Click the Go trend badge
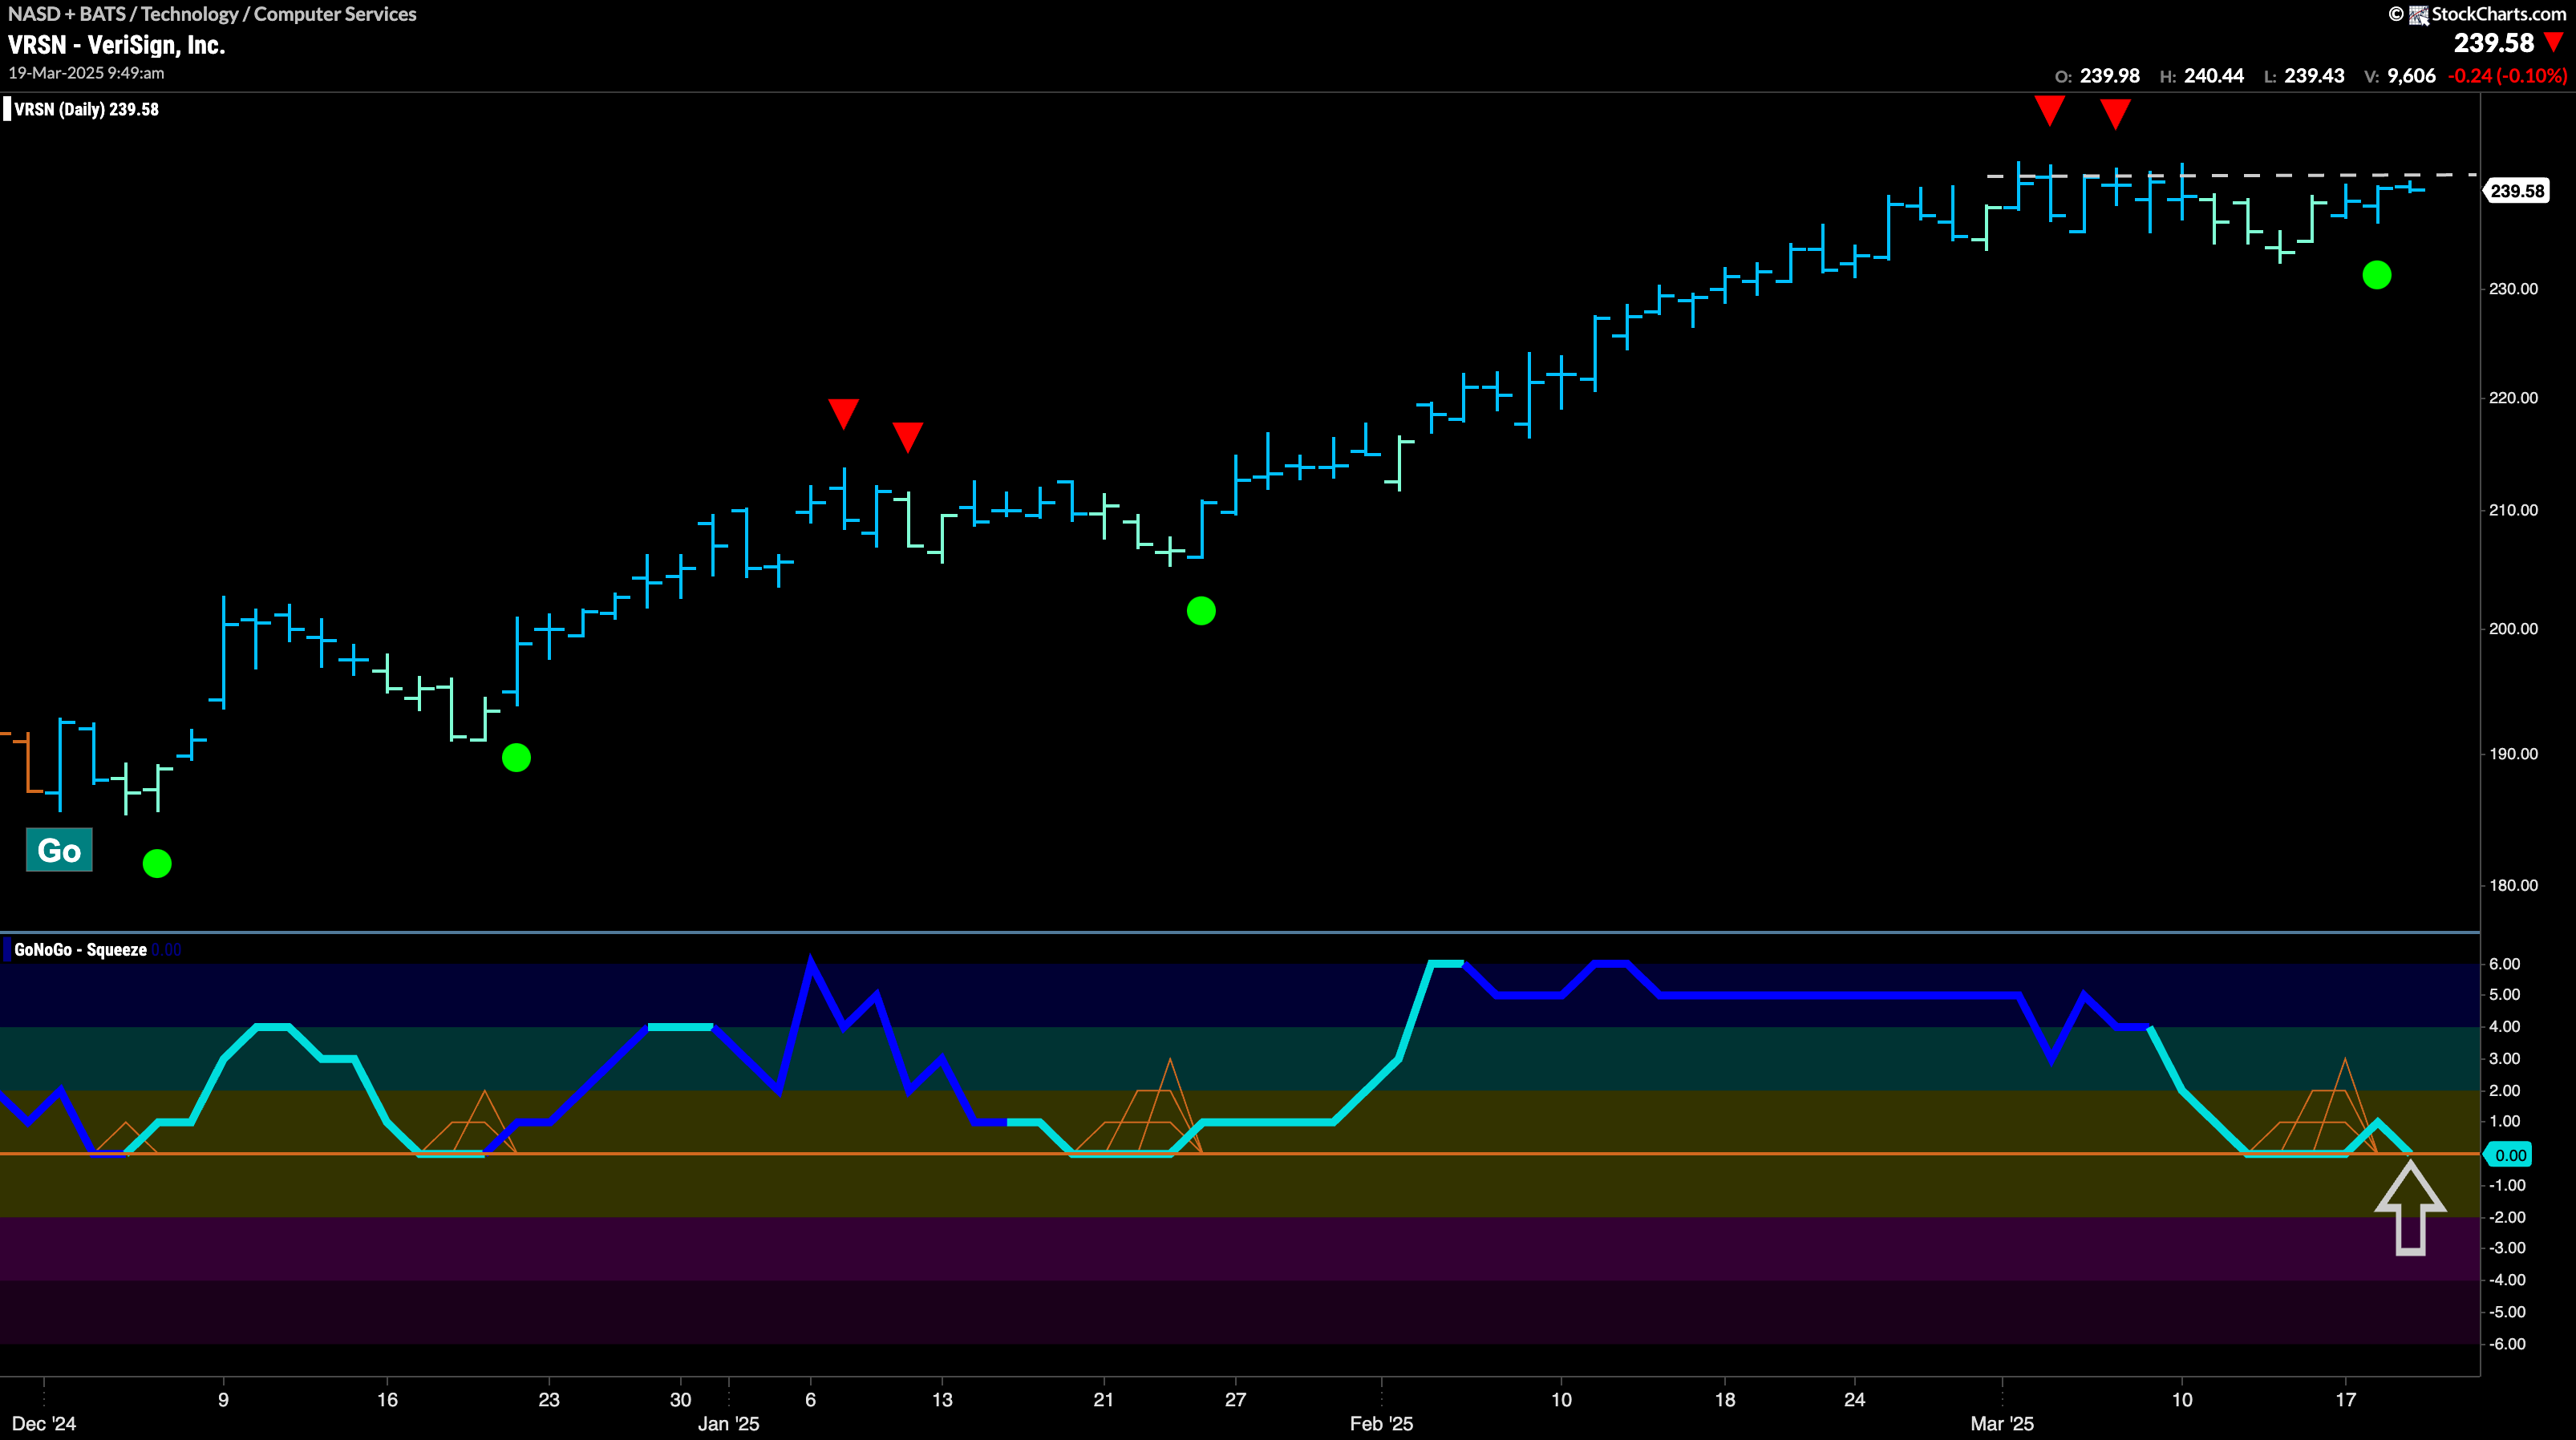2576x1440 pixels. click(59, 850)
